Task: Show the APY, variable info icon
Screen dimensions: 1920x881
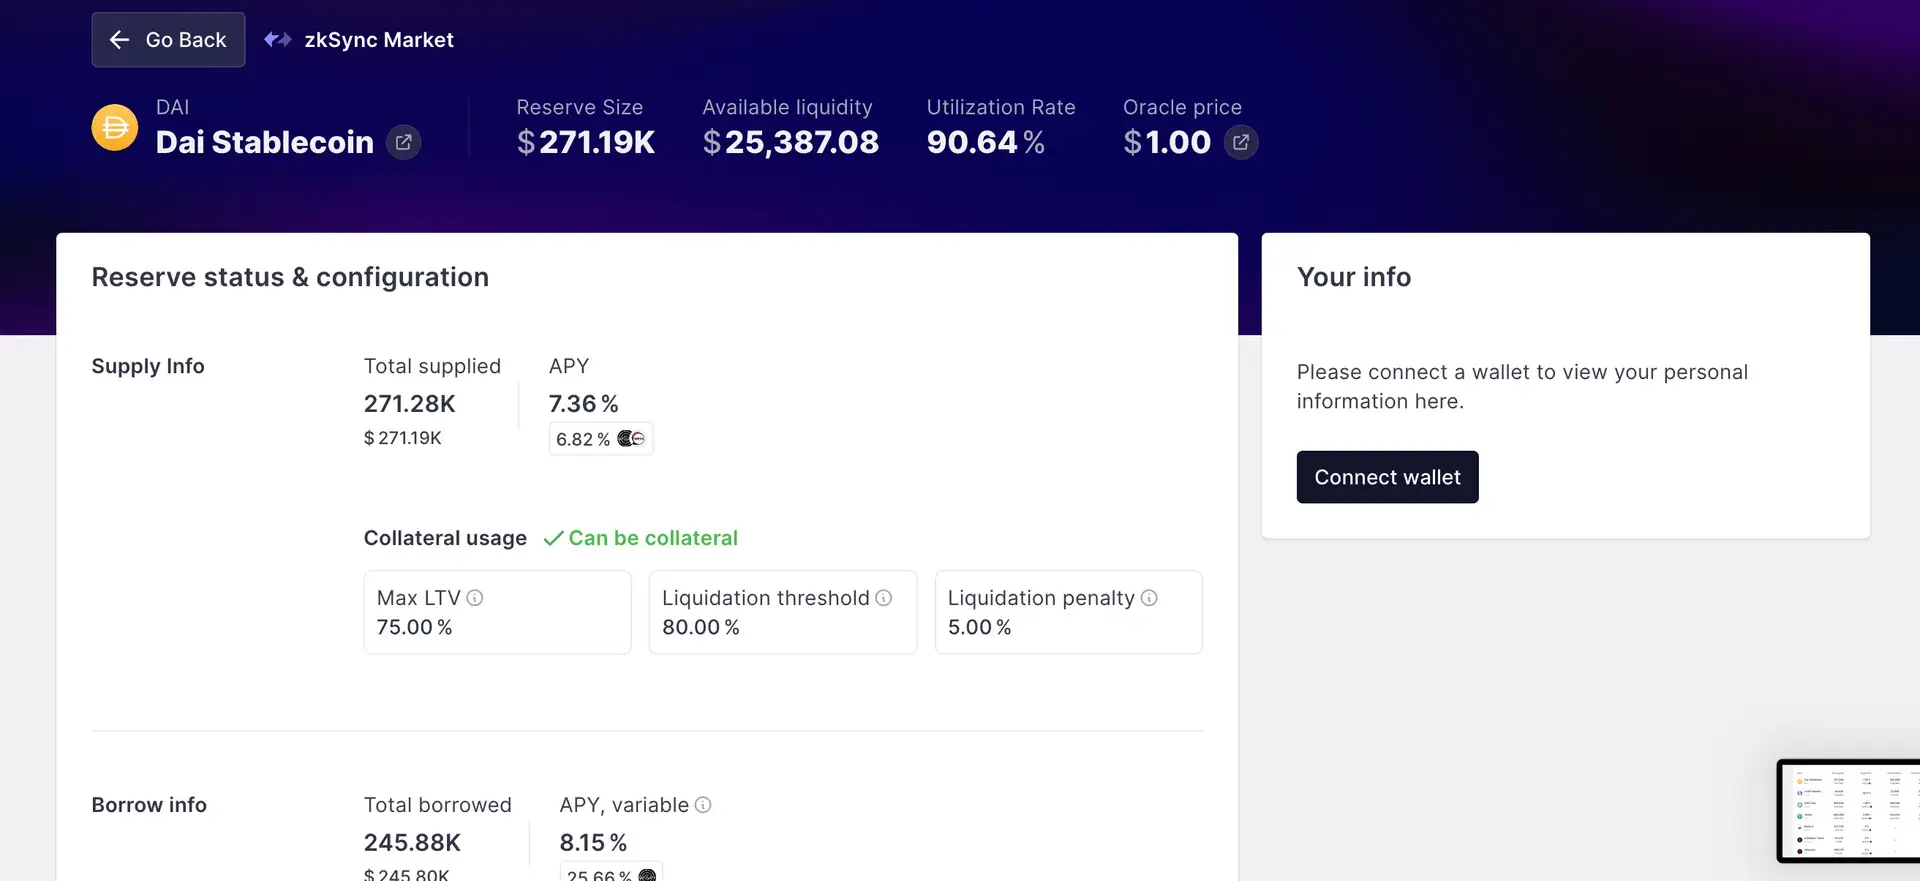Action: (x=703, y=805)
